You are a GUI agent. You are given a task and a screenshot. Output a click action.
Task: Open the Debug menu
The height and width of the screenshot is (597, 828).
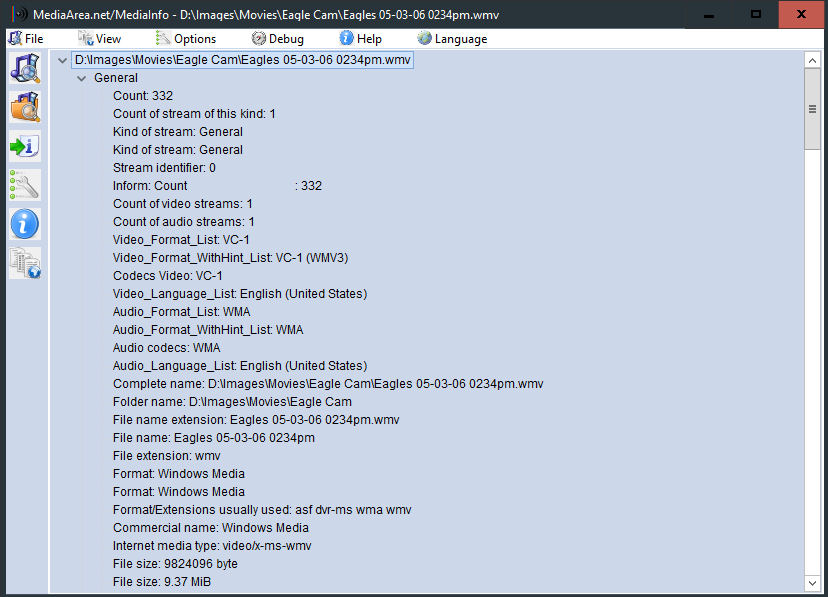(x=278, y=39)
